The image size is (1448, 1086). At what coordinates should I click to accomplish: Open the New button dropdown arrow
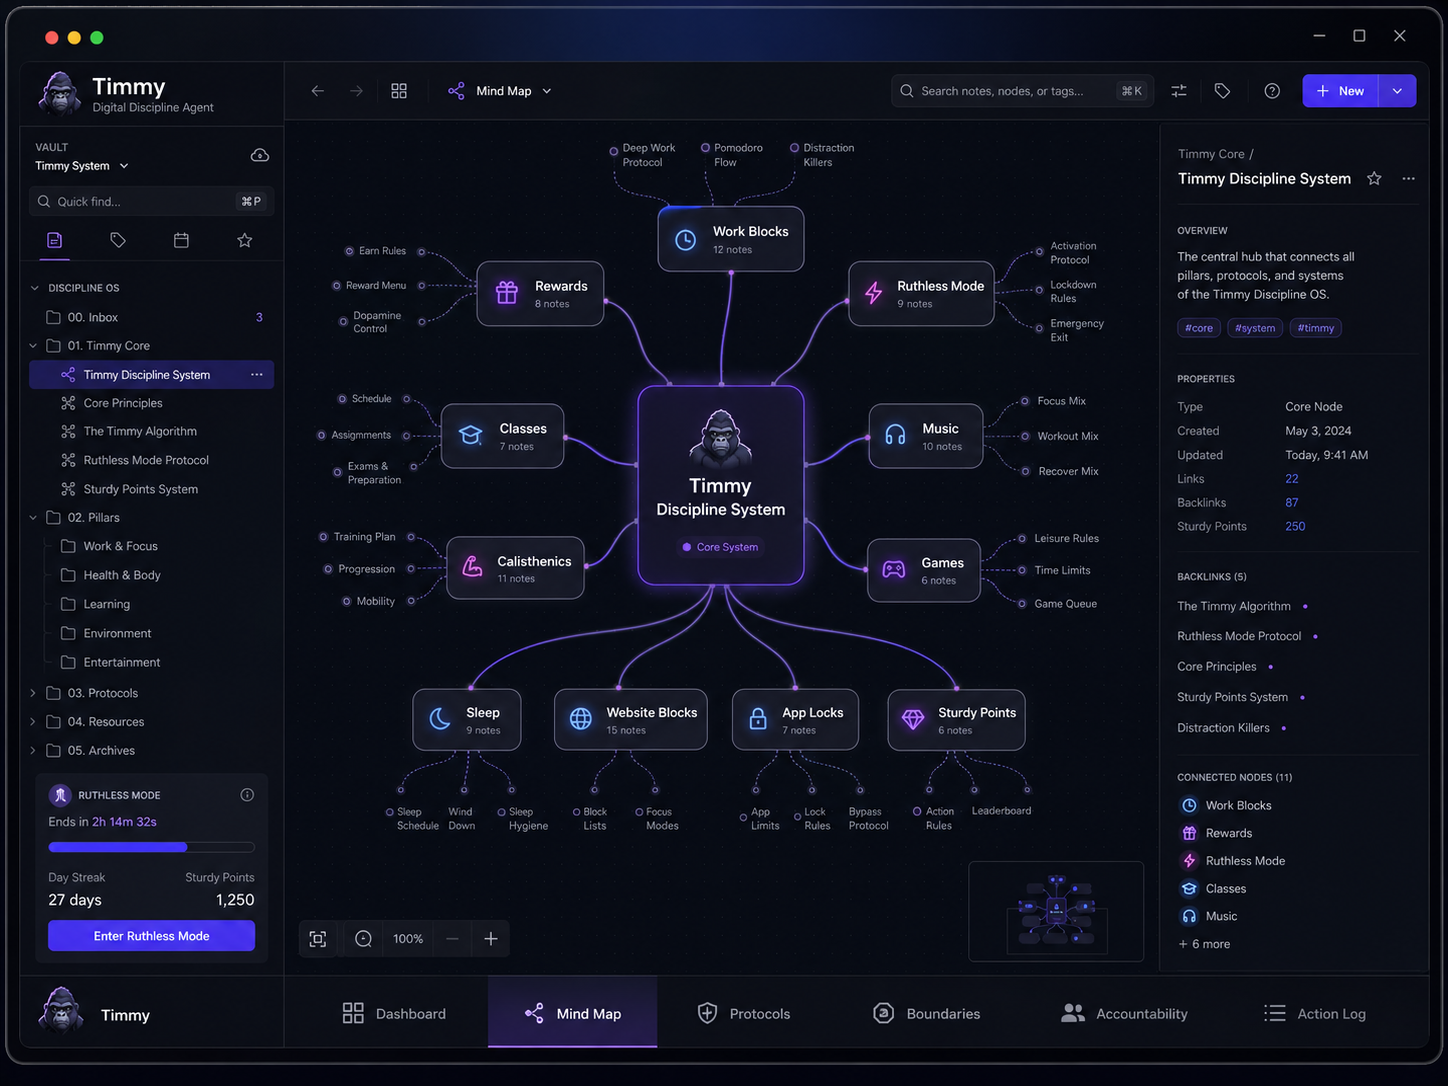pos(1397,91)
